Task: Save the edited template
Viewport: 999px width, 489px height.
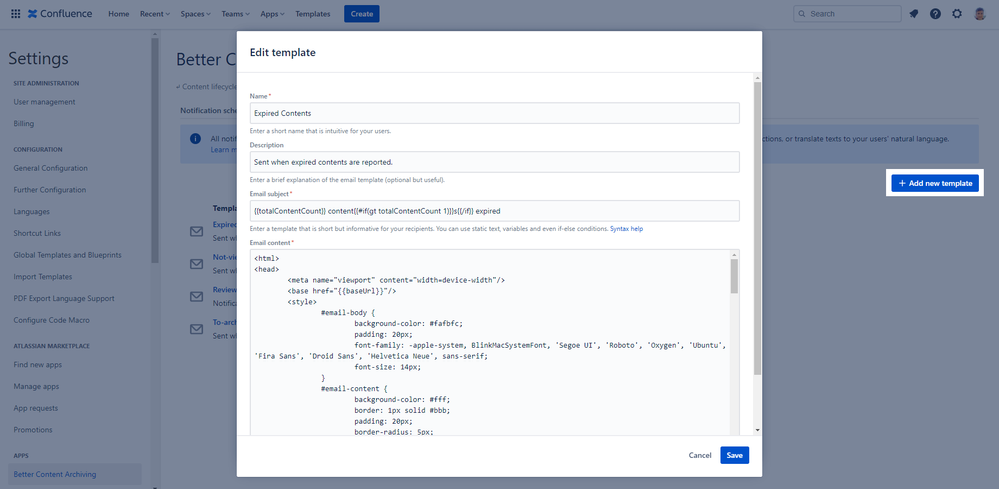Action: [735, 455]
